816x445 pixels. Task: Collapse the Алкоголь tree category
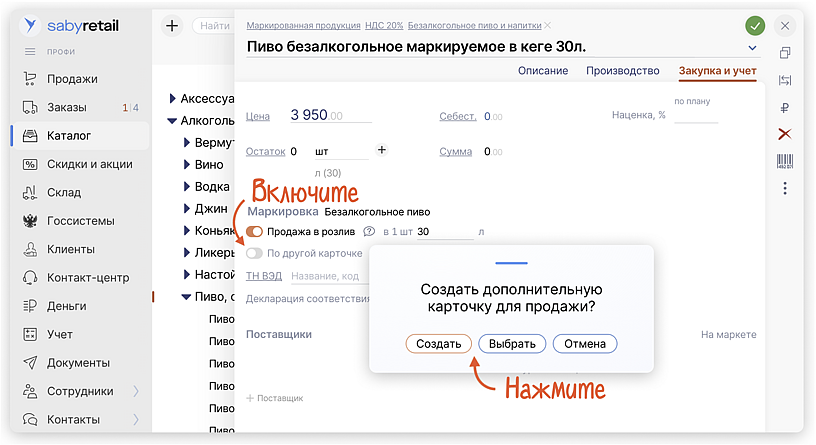pyautogui.click(x=172, y=121)
